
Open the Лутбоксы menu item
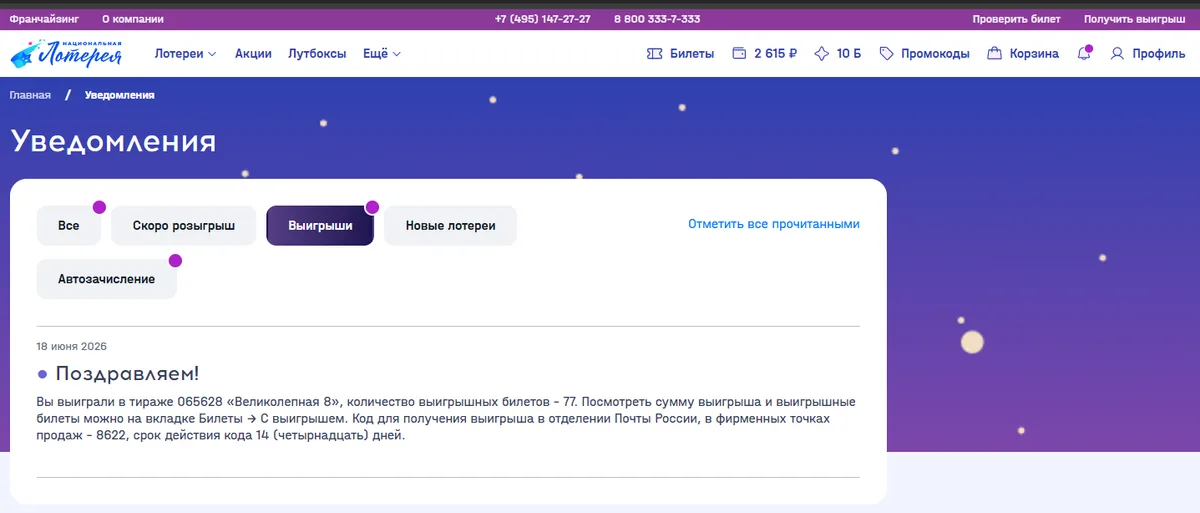pyautogui.click(x=317, y=54)
